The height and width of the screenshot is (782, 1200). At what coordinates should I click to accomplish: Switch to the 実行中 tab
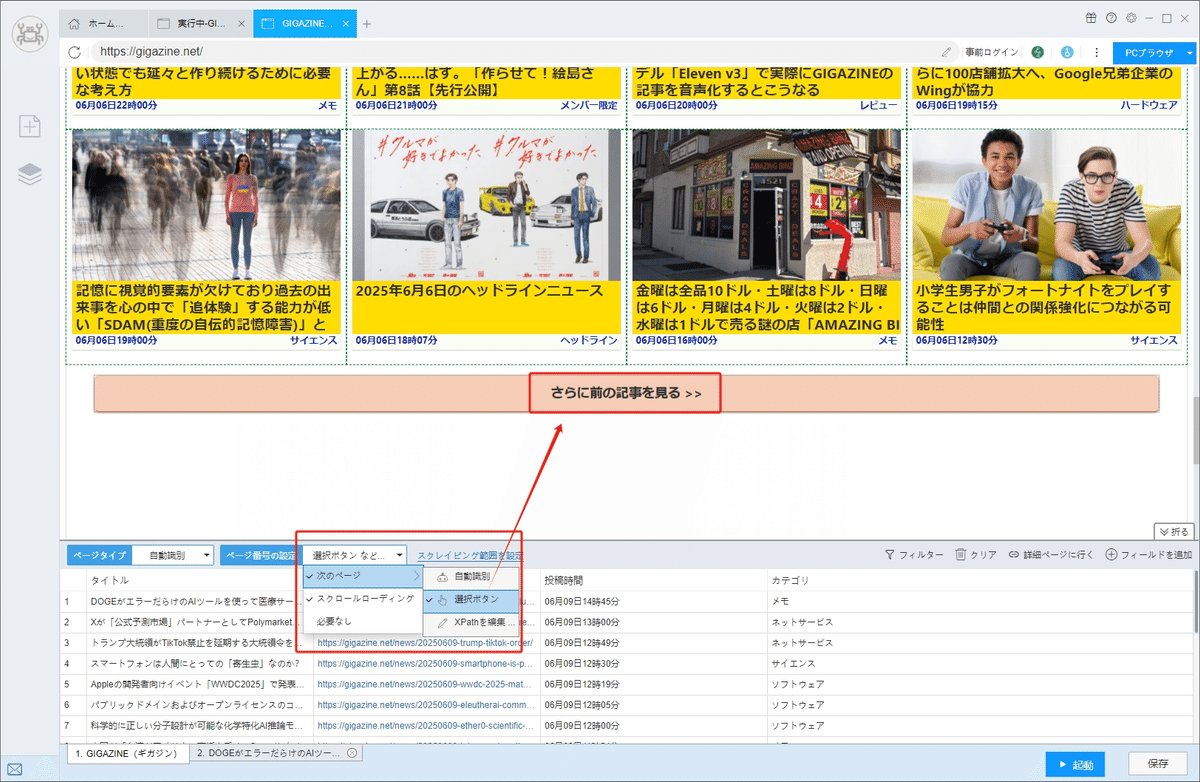[x=200, y=23]
